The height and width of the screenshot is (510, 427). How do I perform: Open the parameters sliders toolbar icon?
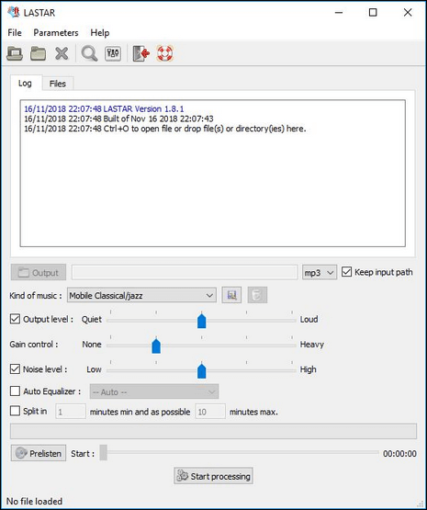click(113, 54)
